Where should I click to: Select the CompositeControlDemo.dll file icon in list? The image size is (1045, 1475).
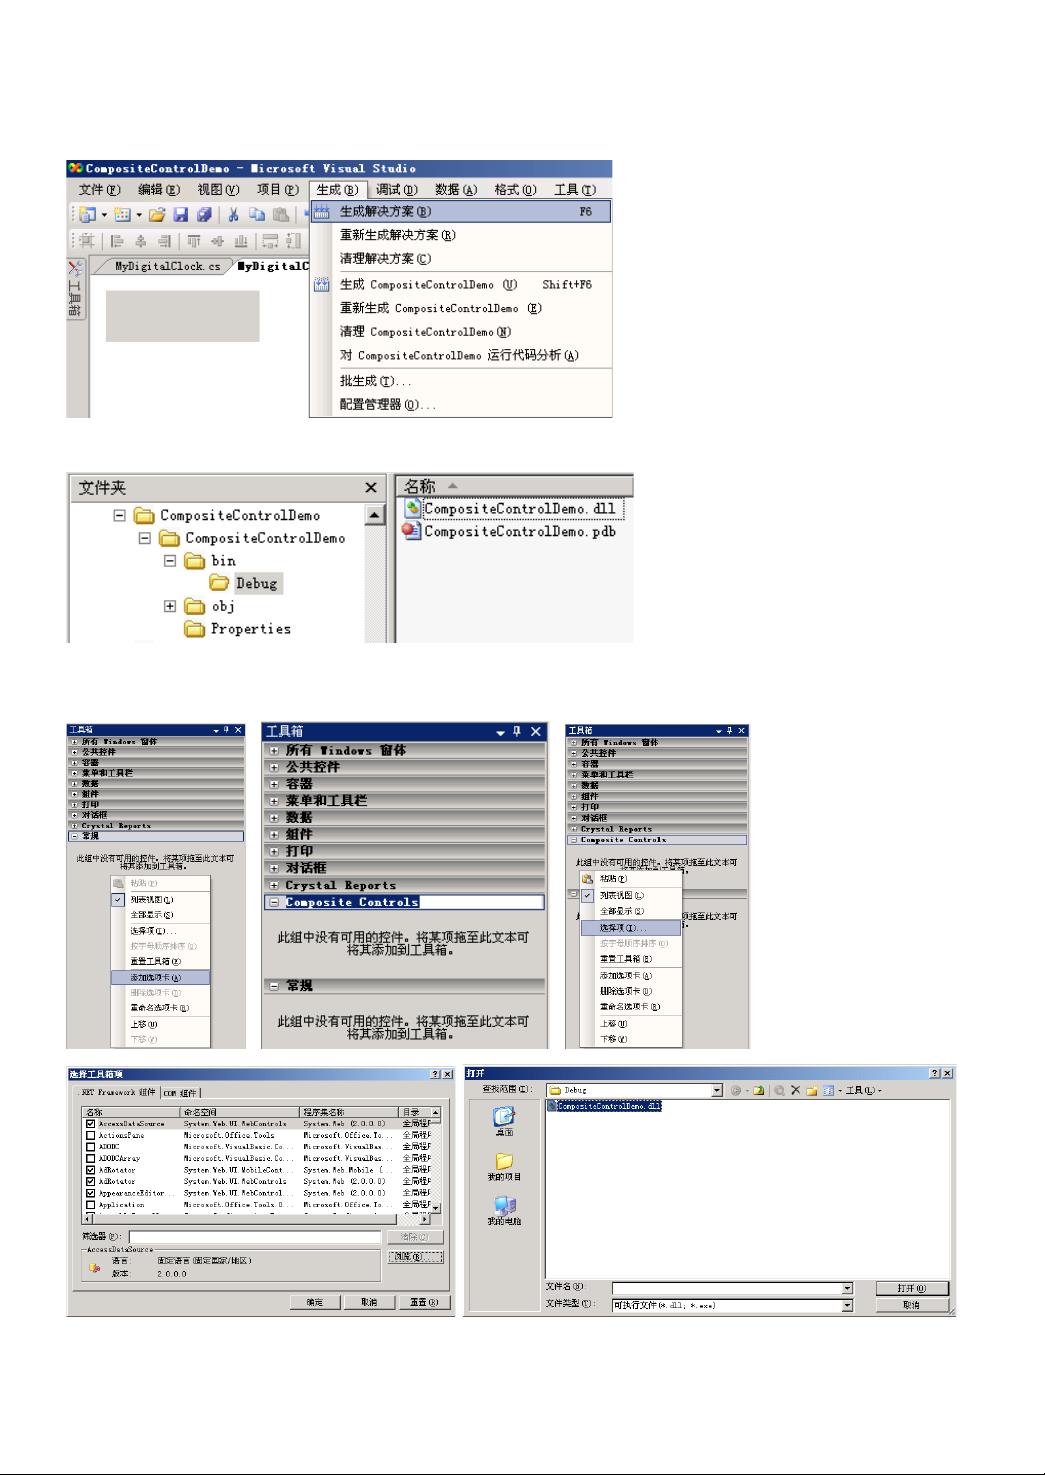(412, 508)
